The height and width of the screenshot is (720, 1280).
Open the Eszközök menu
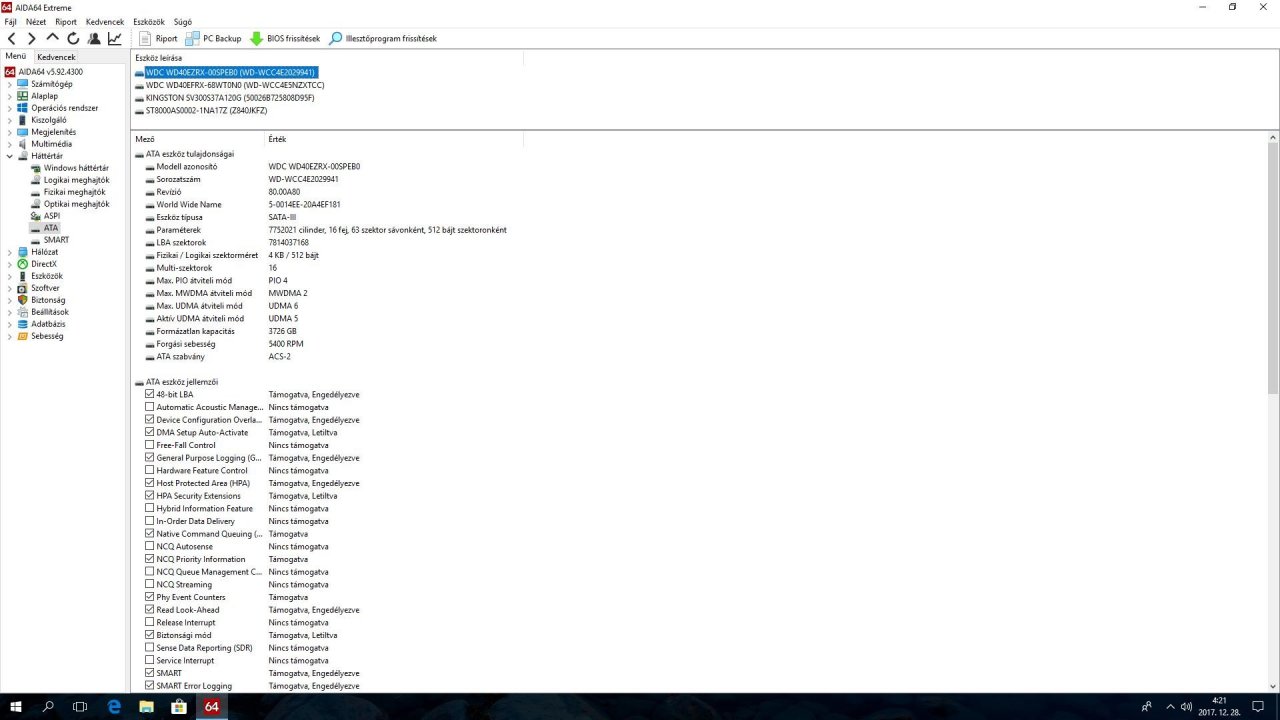coord(149,21)
